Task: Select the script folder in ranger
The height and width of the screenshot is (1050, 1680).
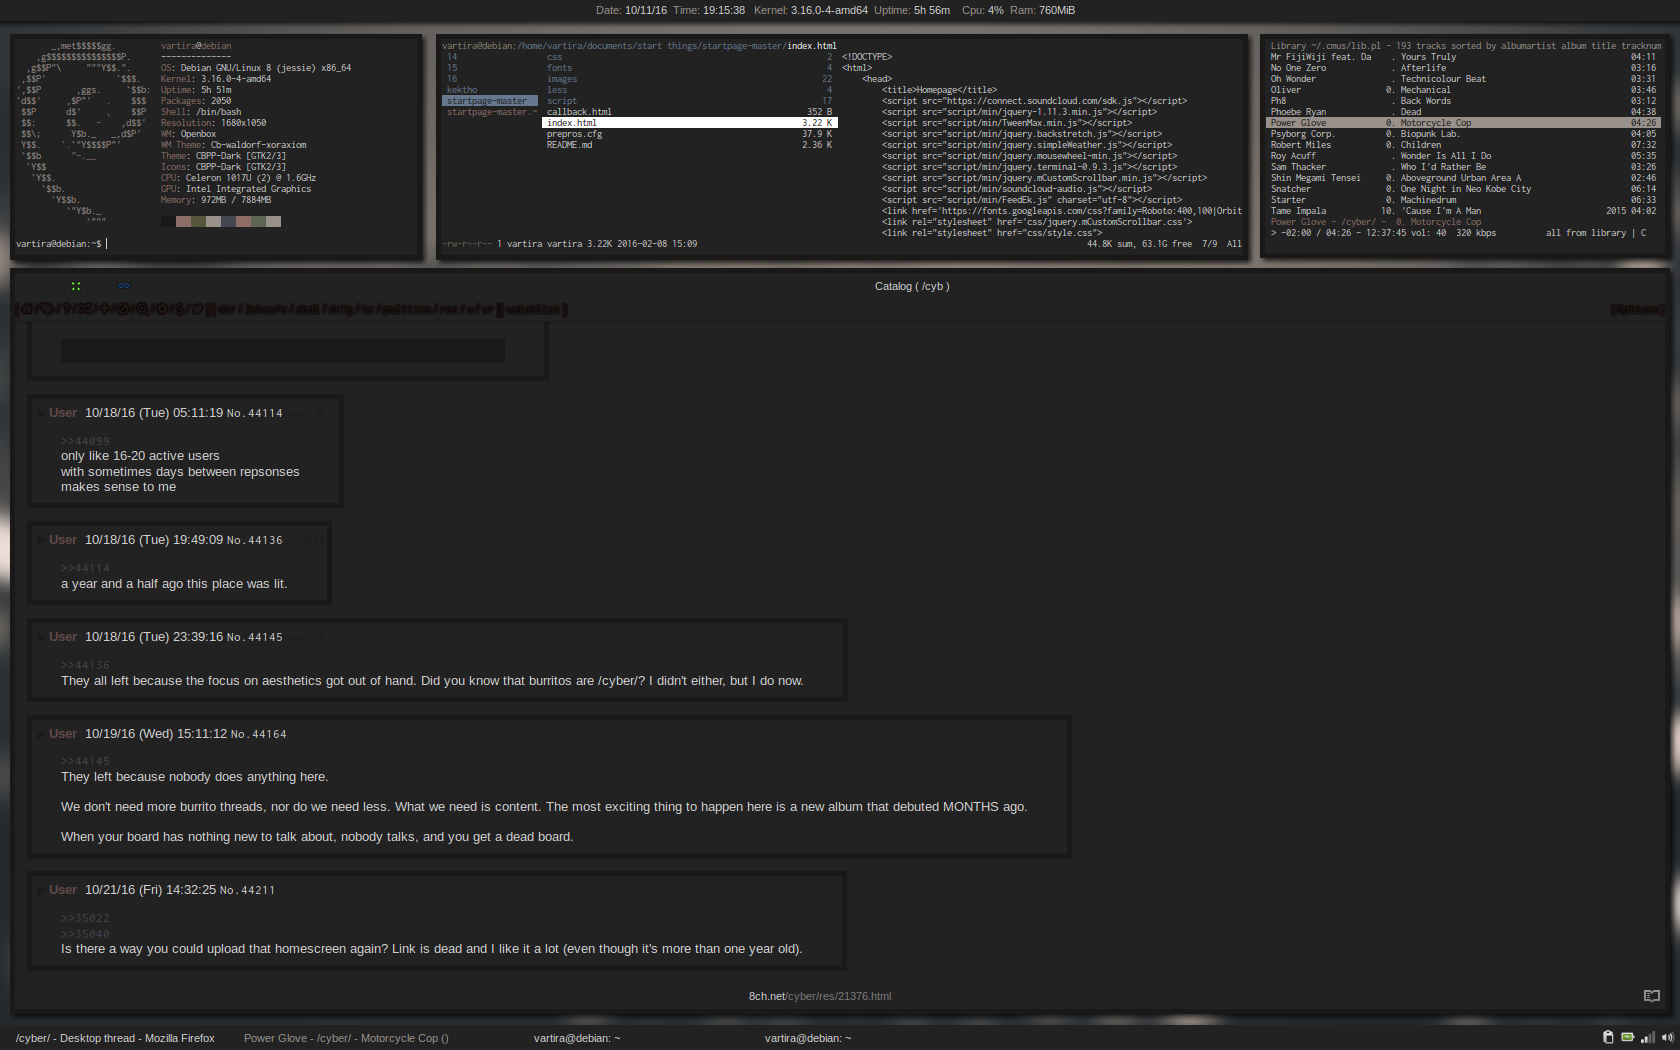Action: click(689, 101)
